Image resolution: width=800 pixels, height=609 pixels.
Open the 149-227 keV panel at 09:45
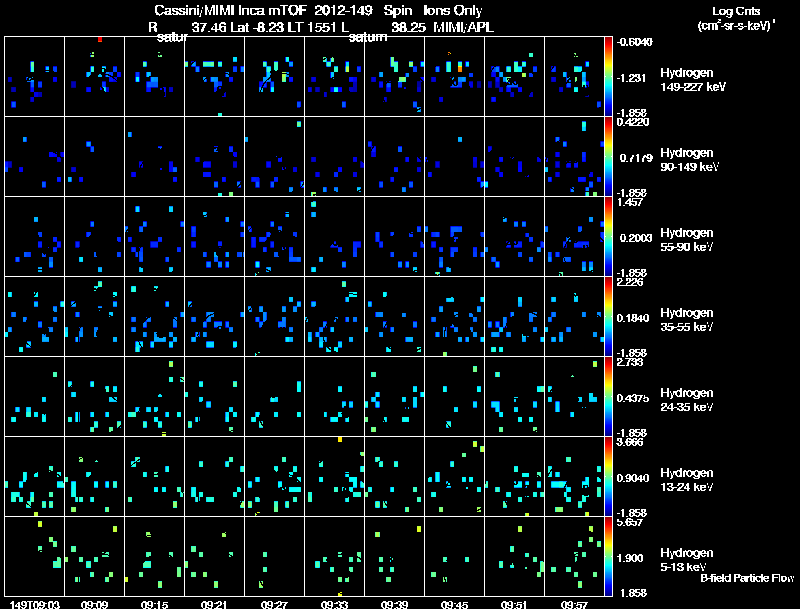tap(454, 77)
